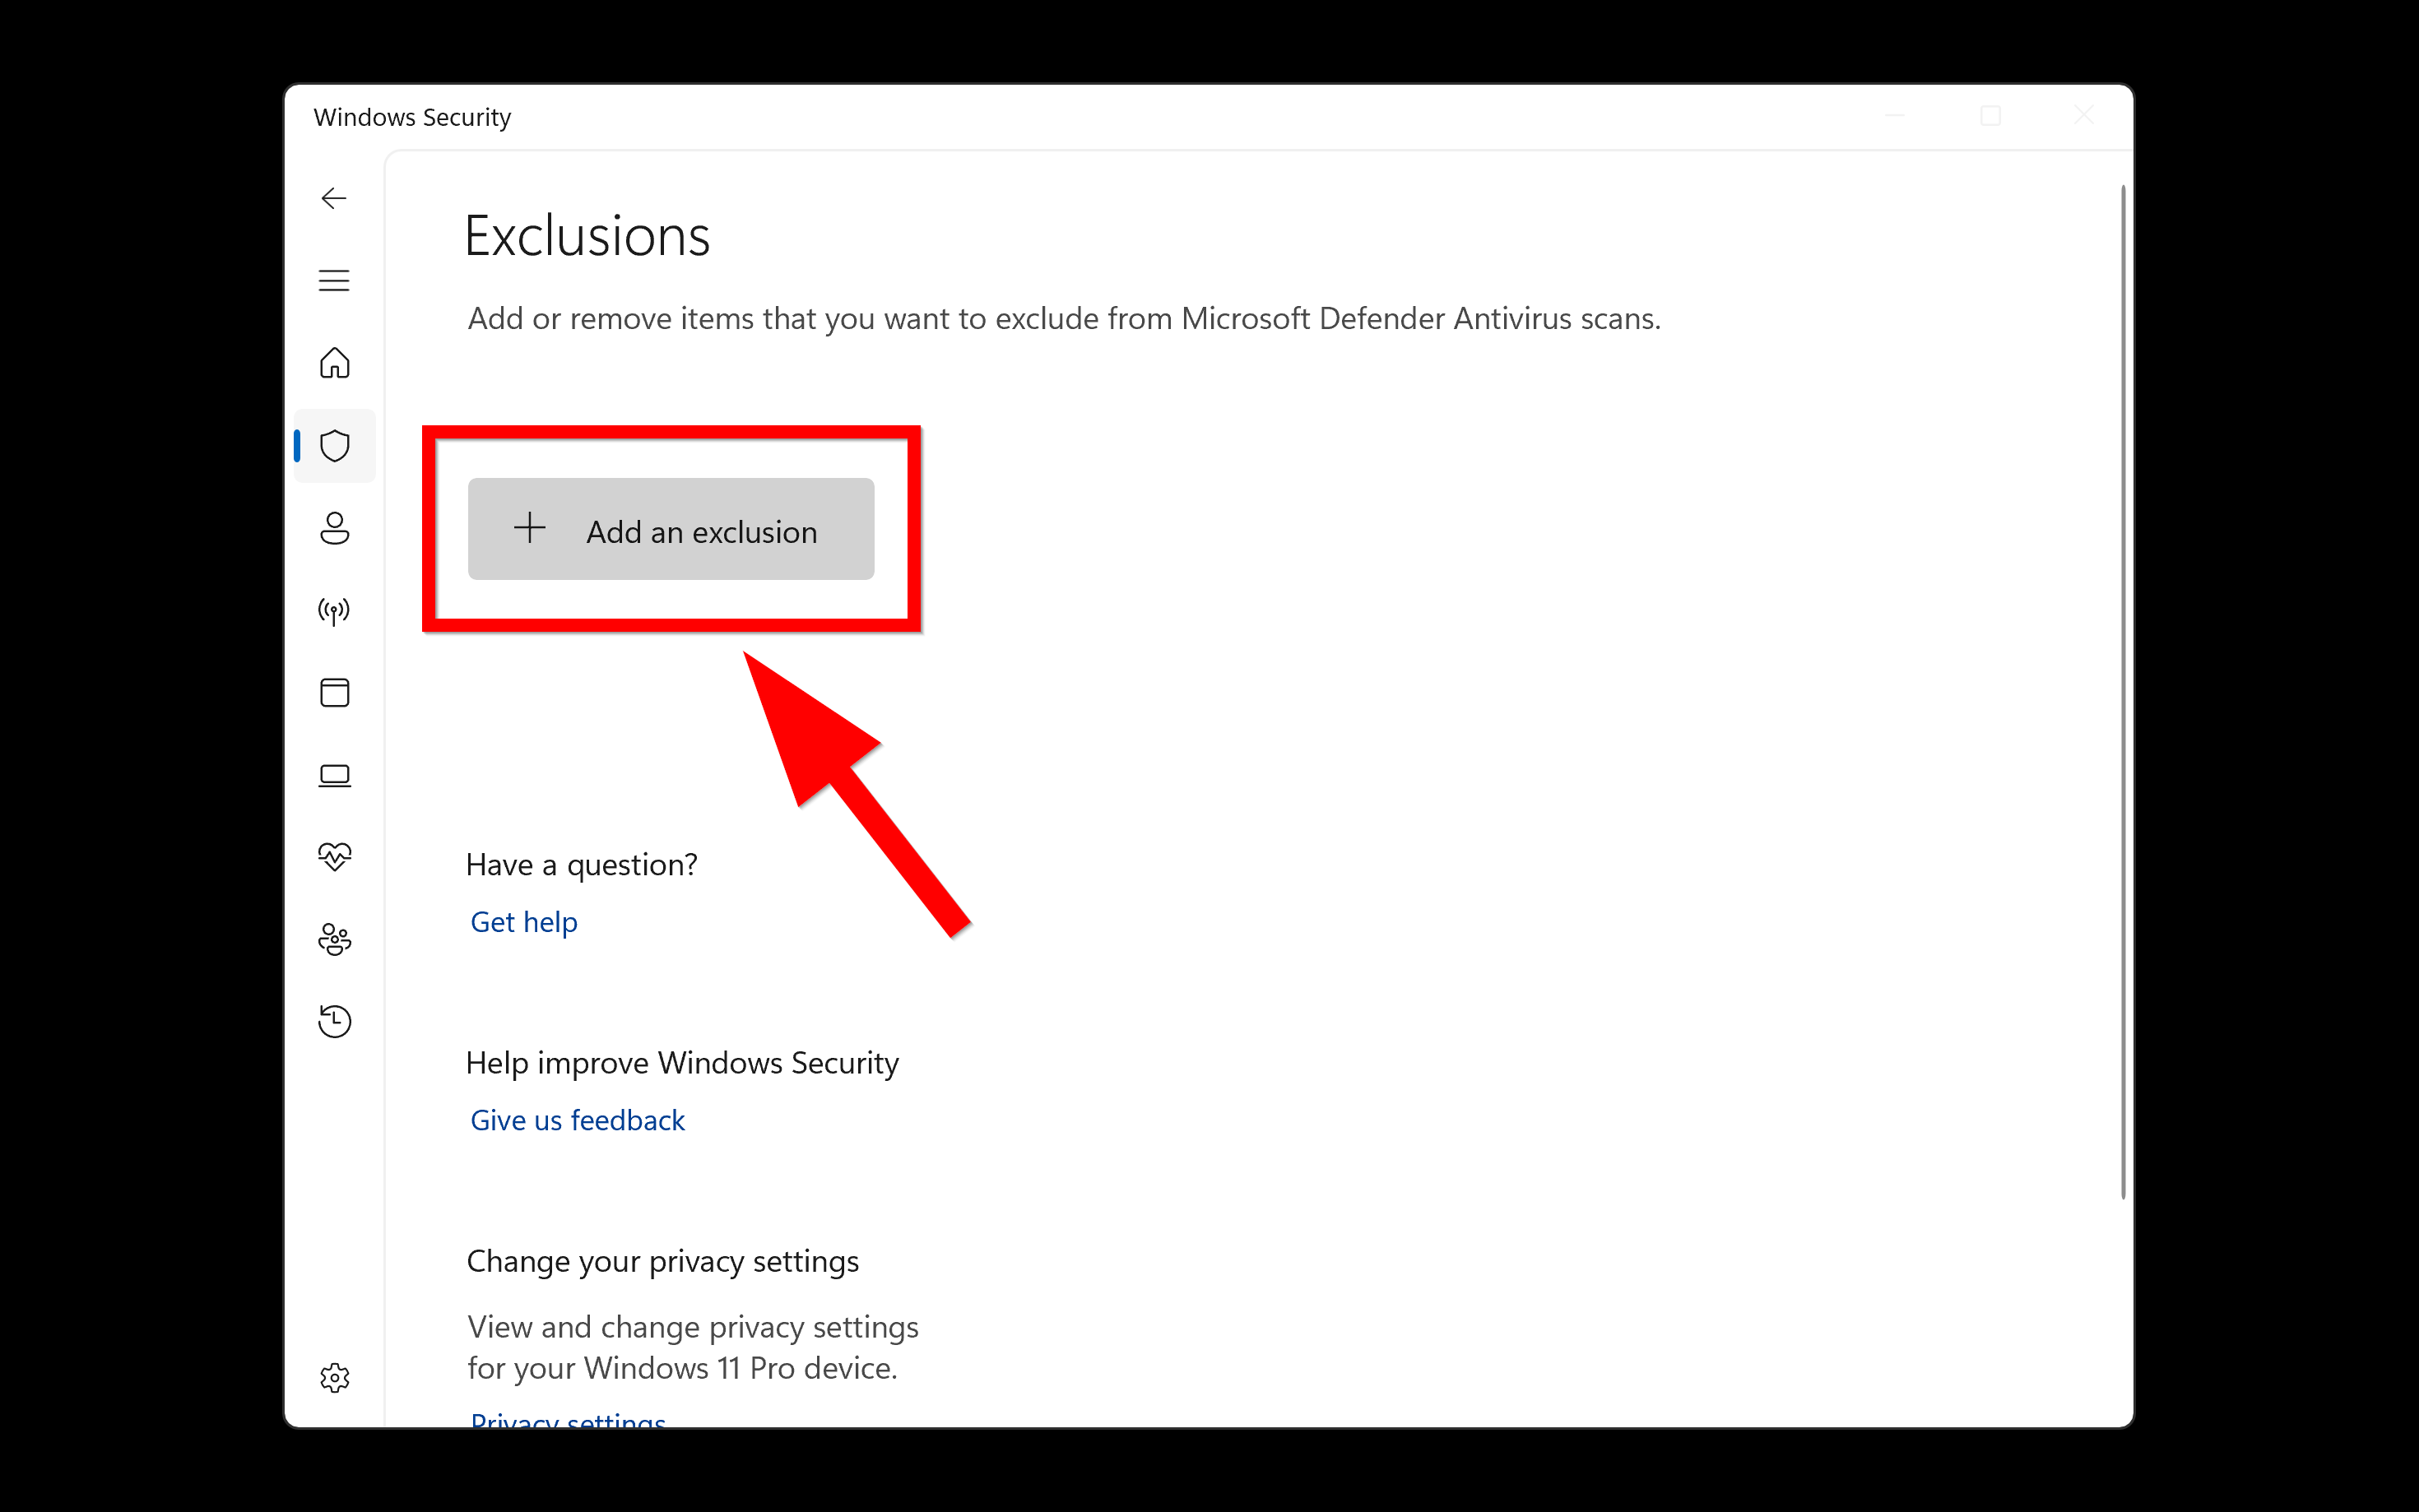2419x1512 pixels.
Task: Go back using the arrow icon
Action: point(334,198)
